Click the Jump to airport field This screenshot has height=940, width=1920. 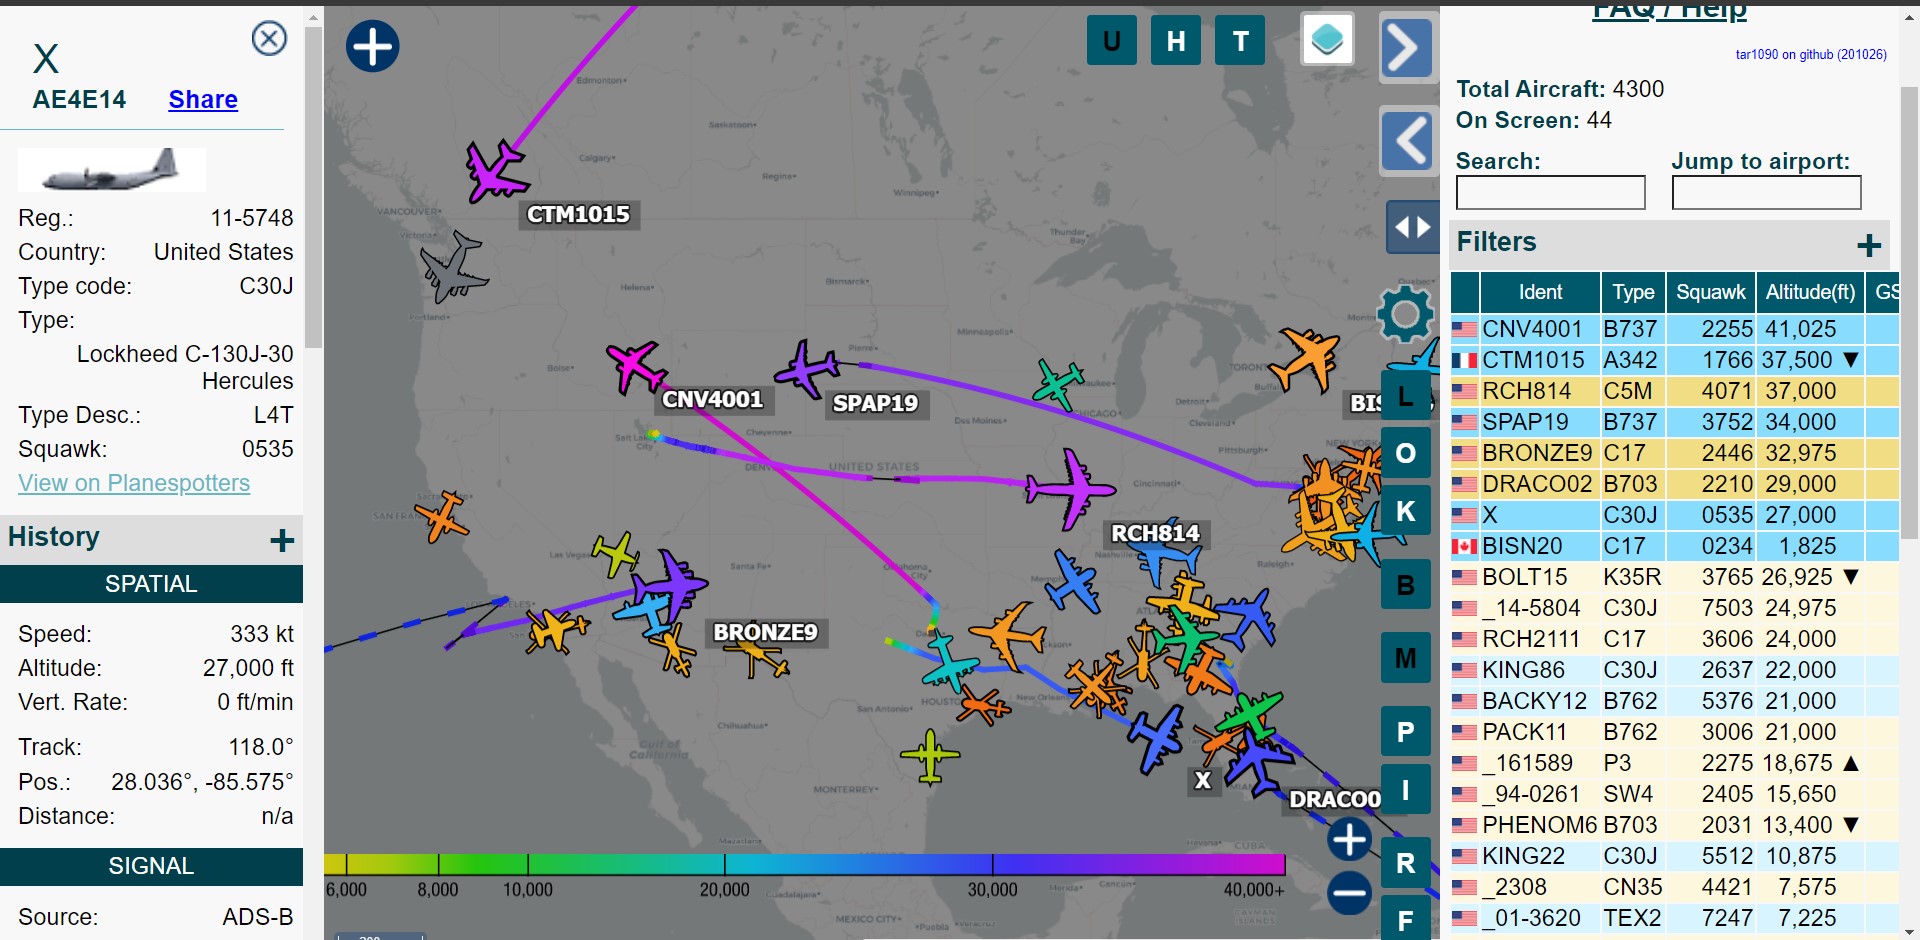pyautogui.click(x=1766, y=193)
